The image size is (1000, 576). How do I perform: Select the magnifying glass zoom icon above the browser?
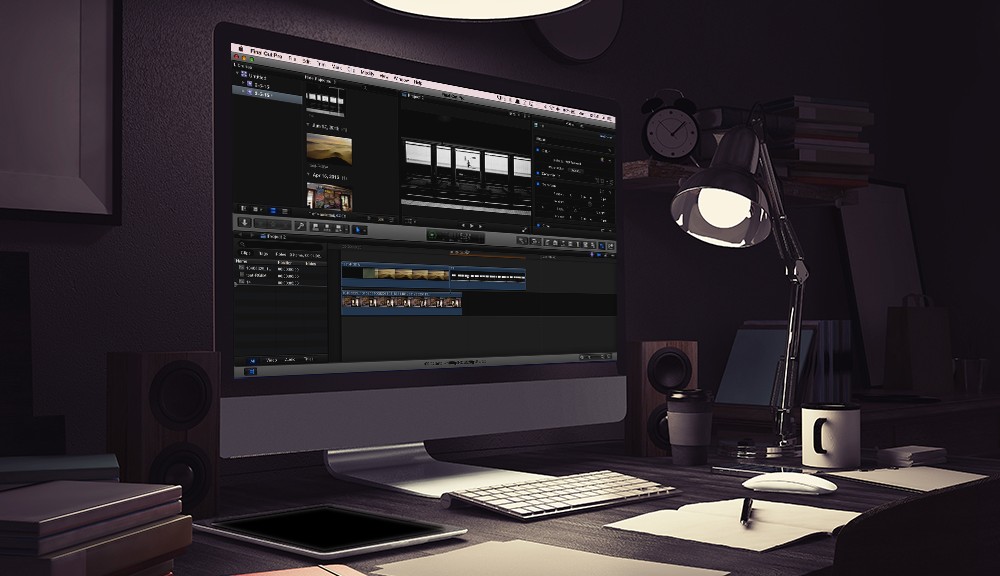300,226
